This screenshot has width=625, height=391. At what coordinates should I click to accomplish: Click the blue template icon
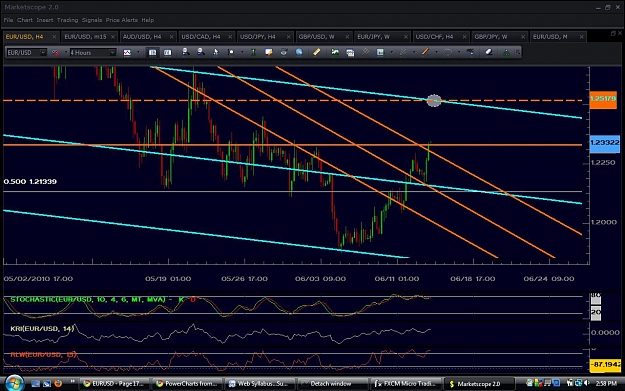pyautogui.click(x=380, y=52)
